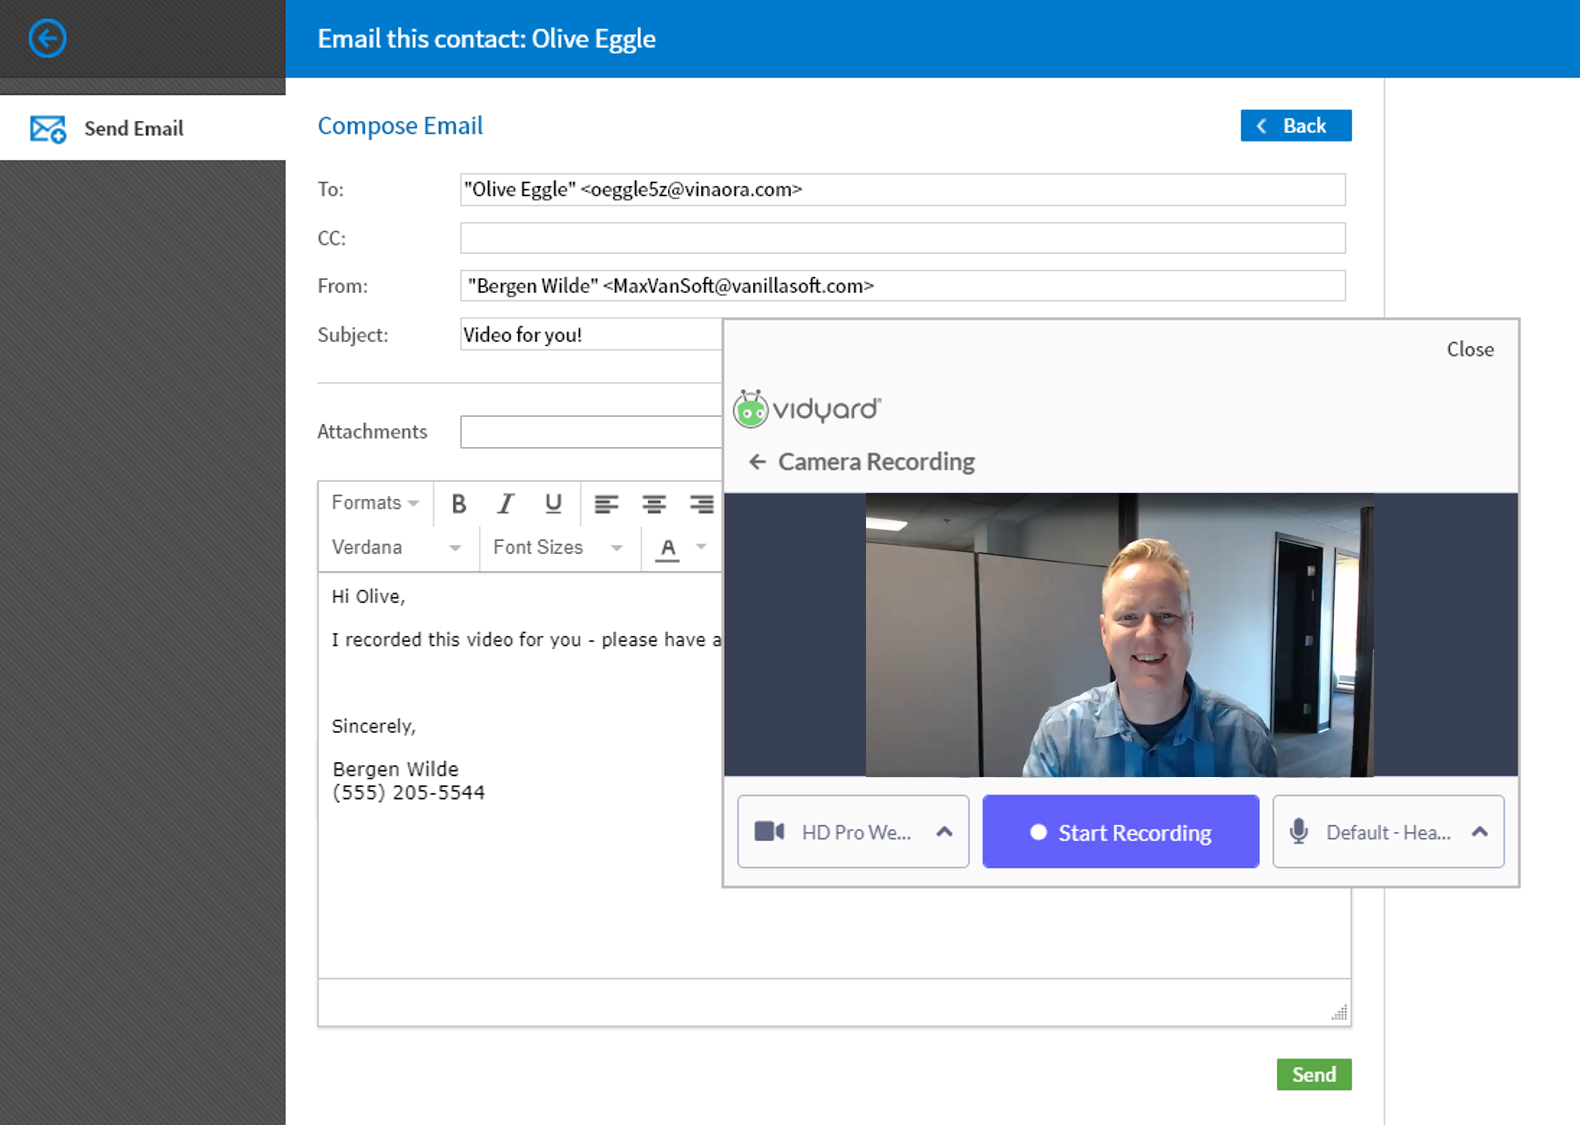Click the green Send button
Screen dimensions: 1580x1125
pyautogui.click(x=1313, y=1075)
